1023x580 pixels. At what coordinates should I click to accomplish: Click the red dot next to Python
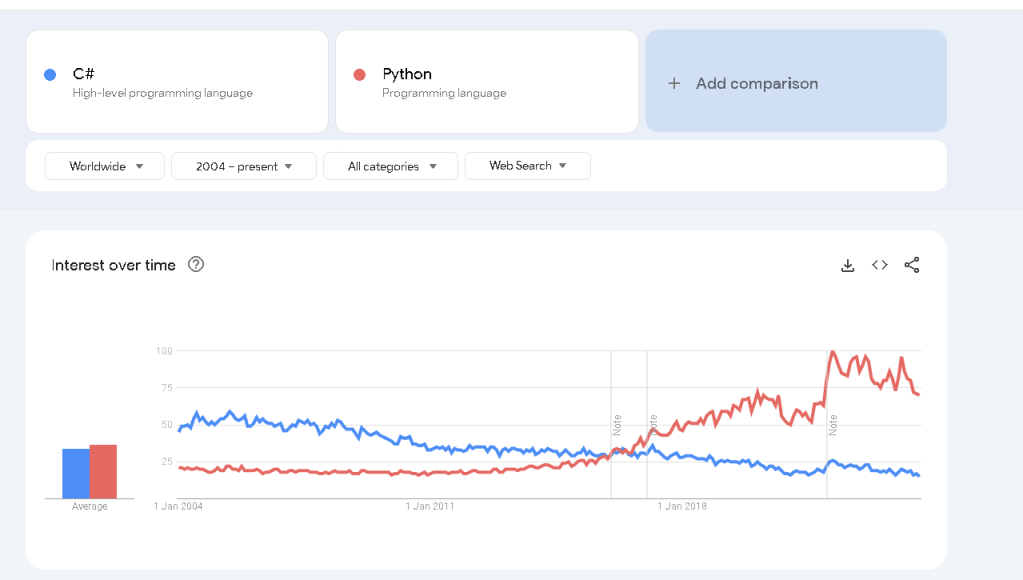pos(359,75)
